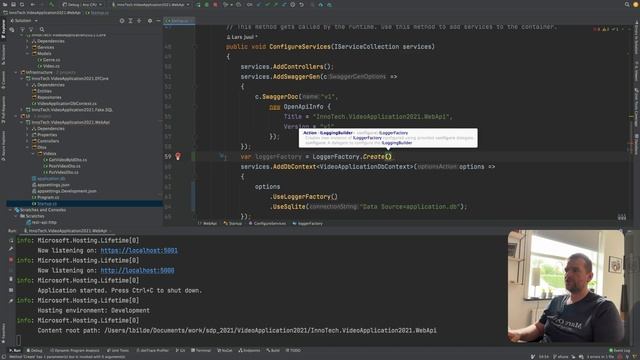Expand the Controllers folder in WebApi project
The image size is (640, 360).
[x=28, y=141]
